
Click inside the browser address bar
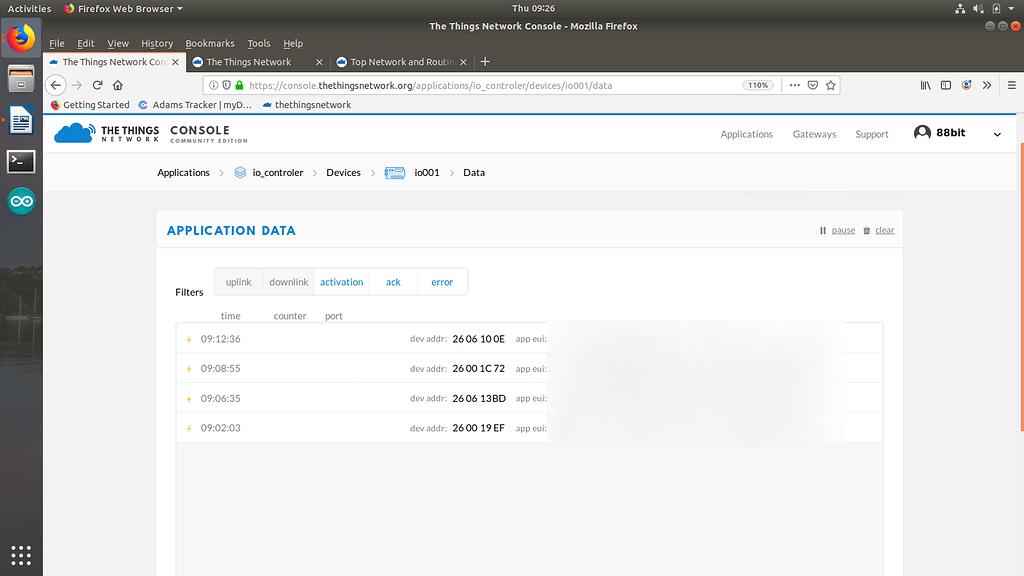tap(500, 85)
